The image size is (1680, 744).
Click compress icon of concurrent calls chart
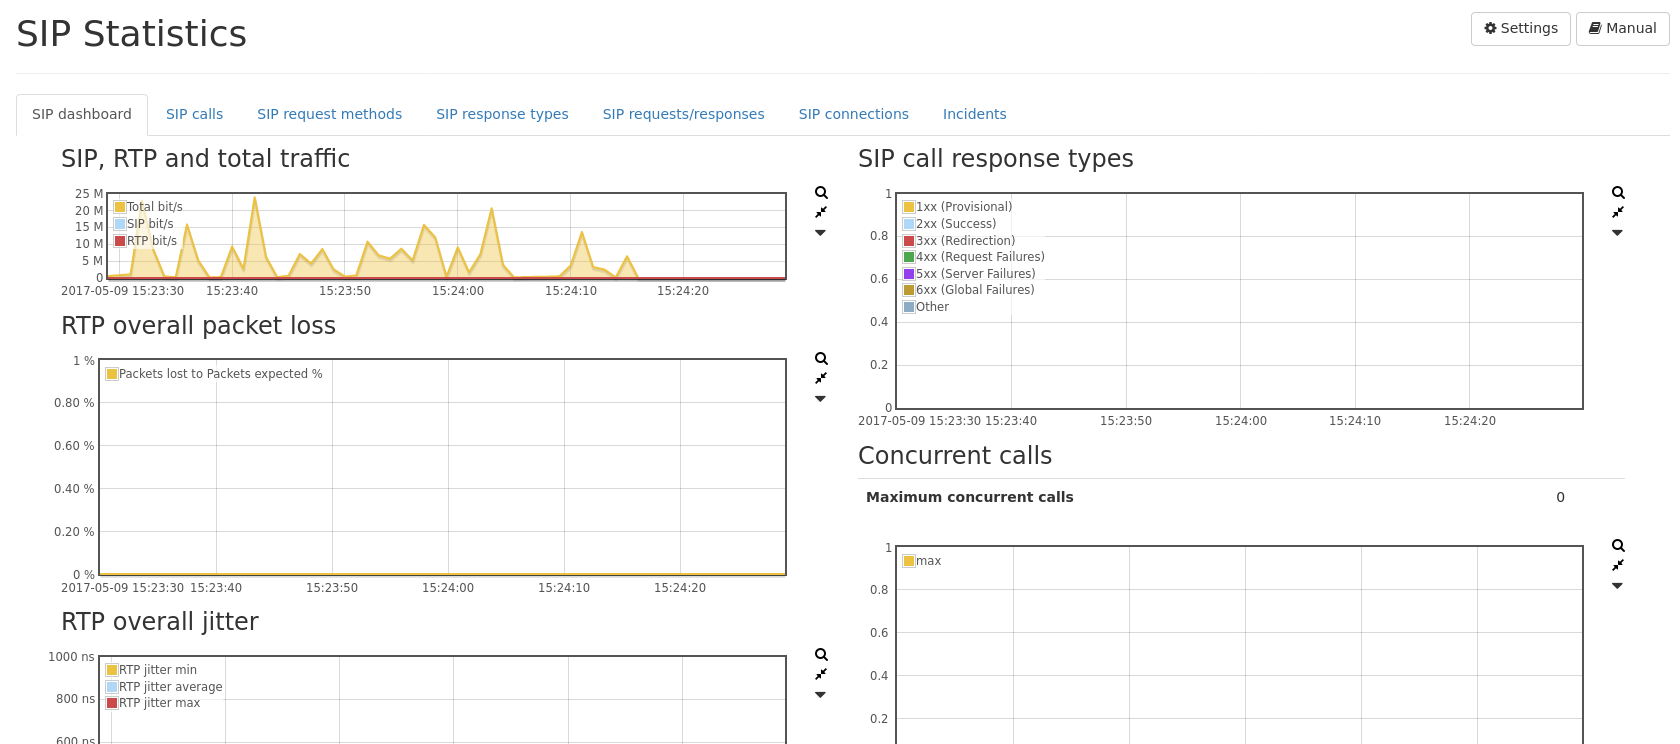[x=1618, y=565]
